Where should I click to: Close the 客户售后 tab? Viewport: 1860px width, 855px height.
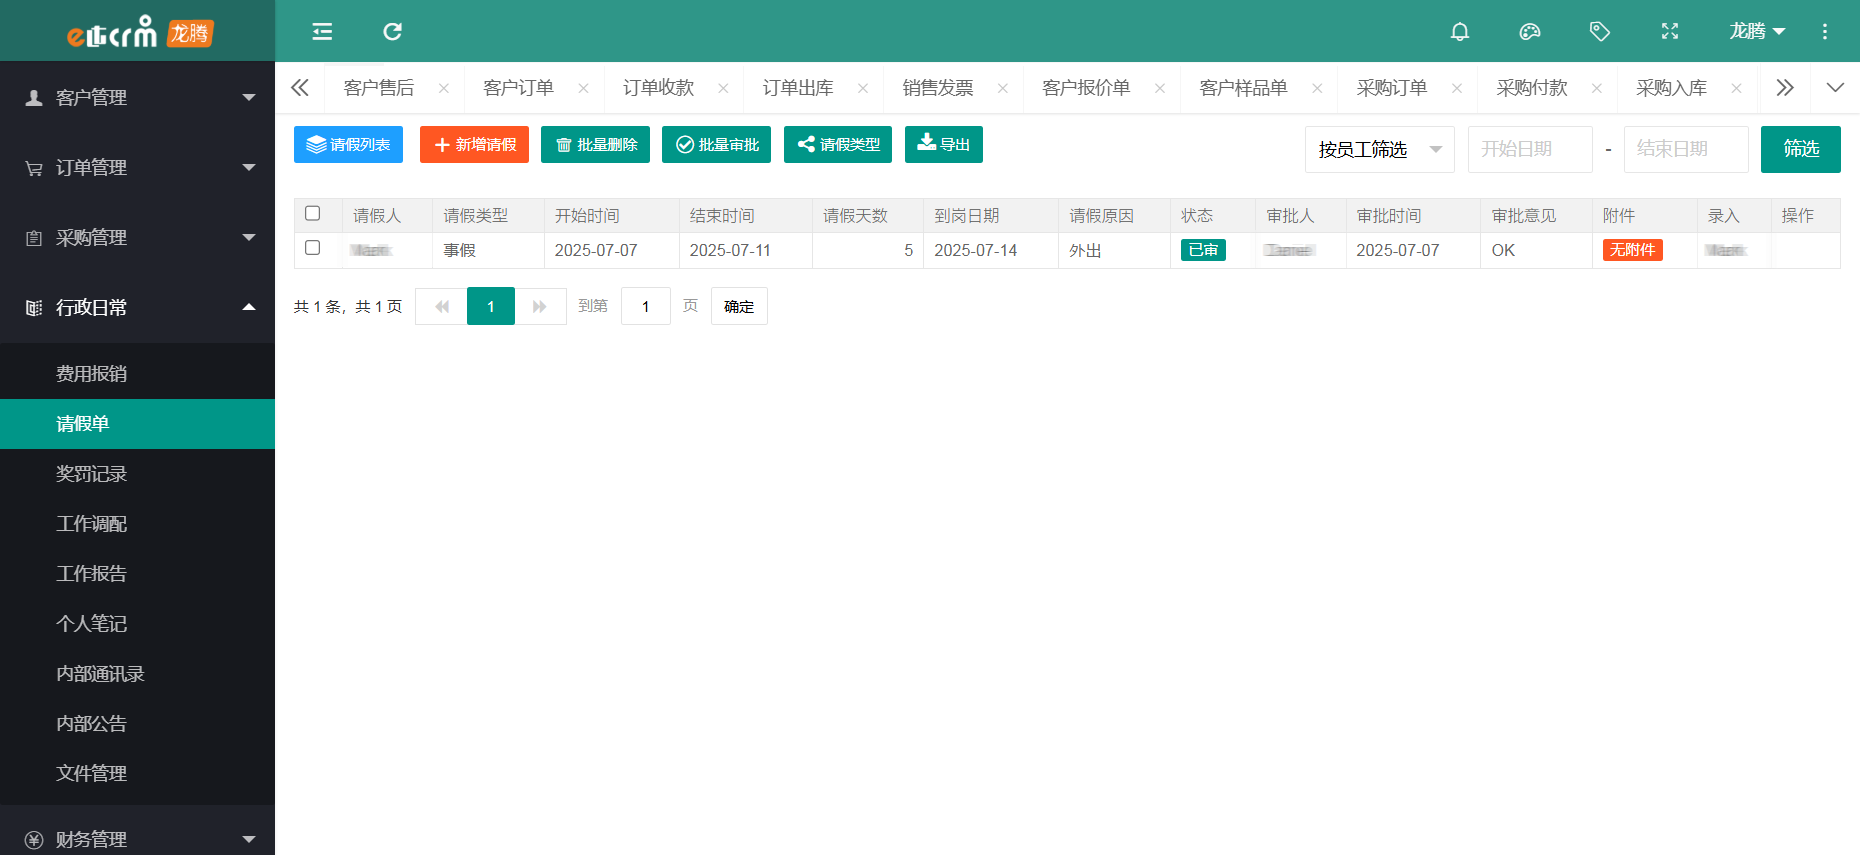[444, 88]
